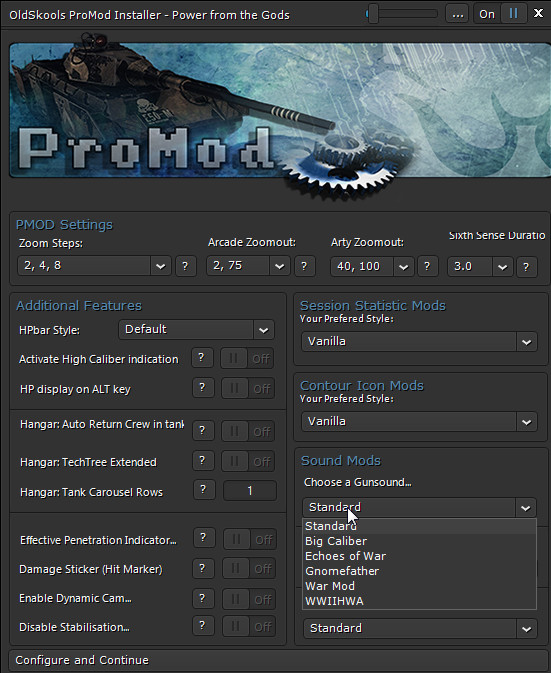The width and height of the screenshot is (551, 673).
Task: Toggle Enable Dynamic Cam switch
Action: [249, 599]
